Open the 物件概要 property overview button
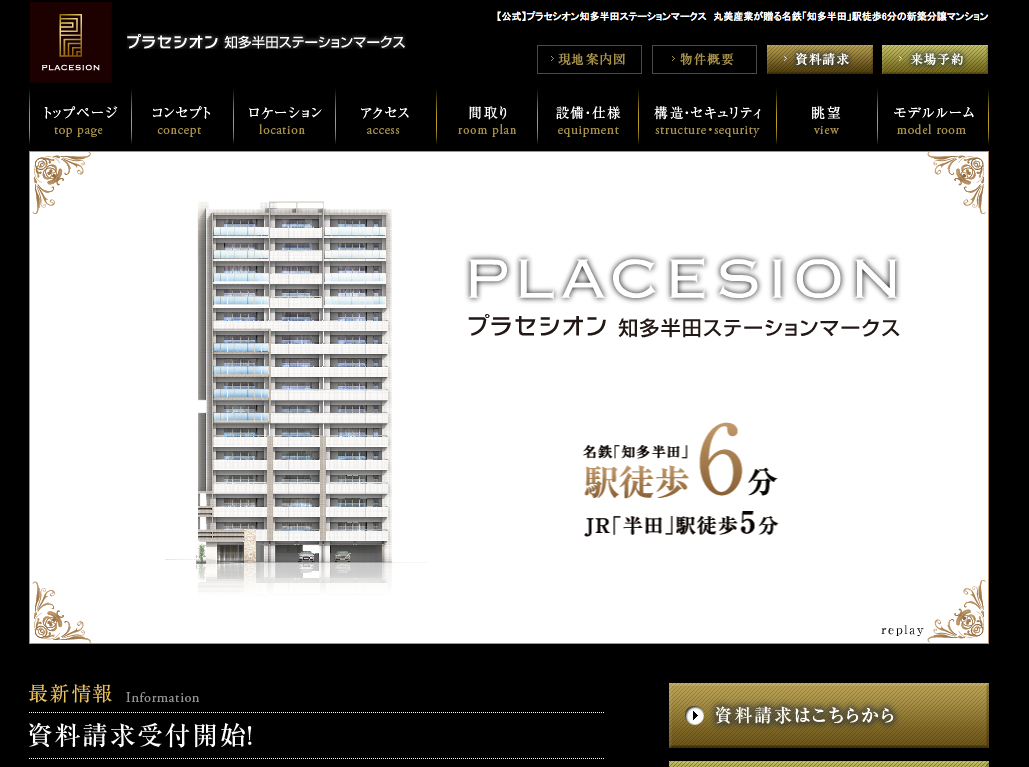1029x767 pixels. click(x=704, y=60)
